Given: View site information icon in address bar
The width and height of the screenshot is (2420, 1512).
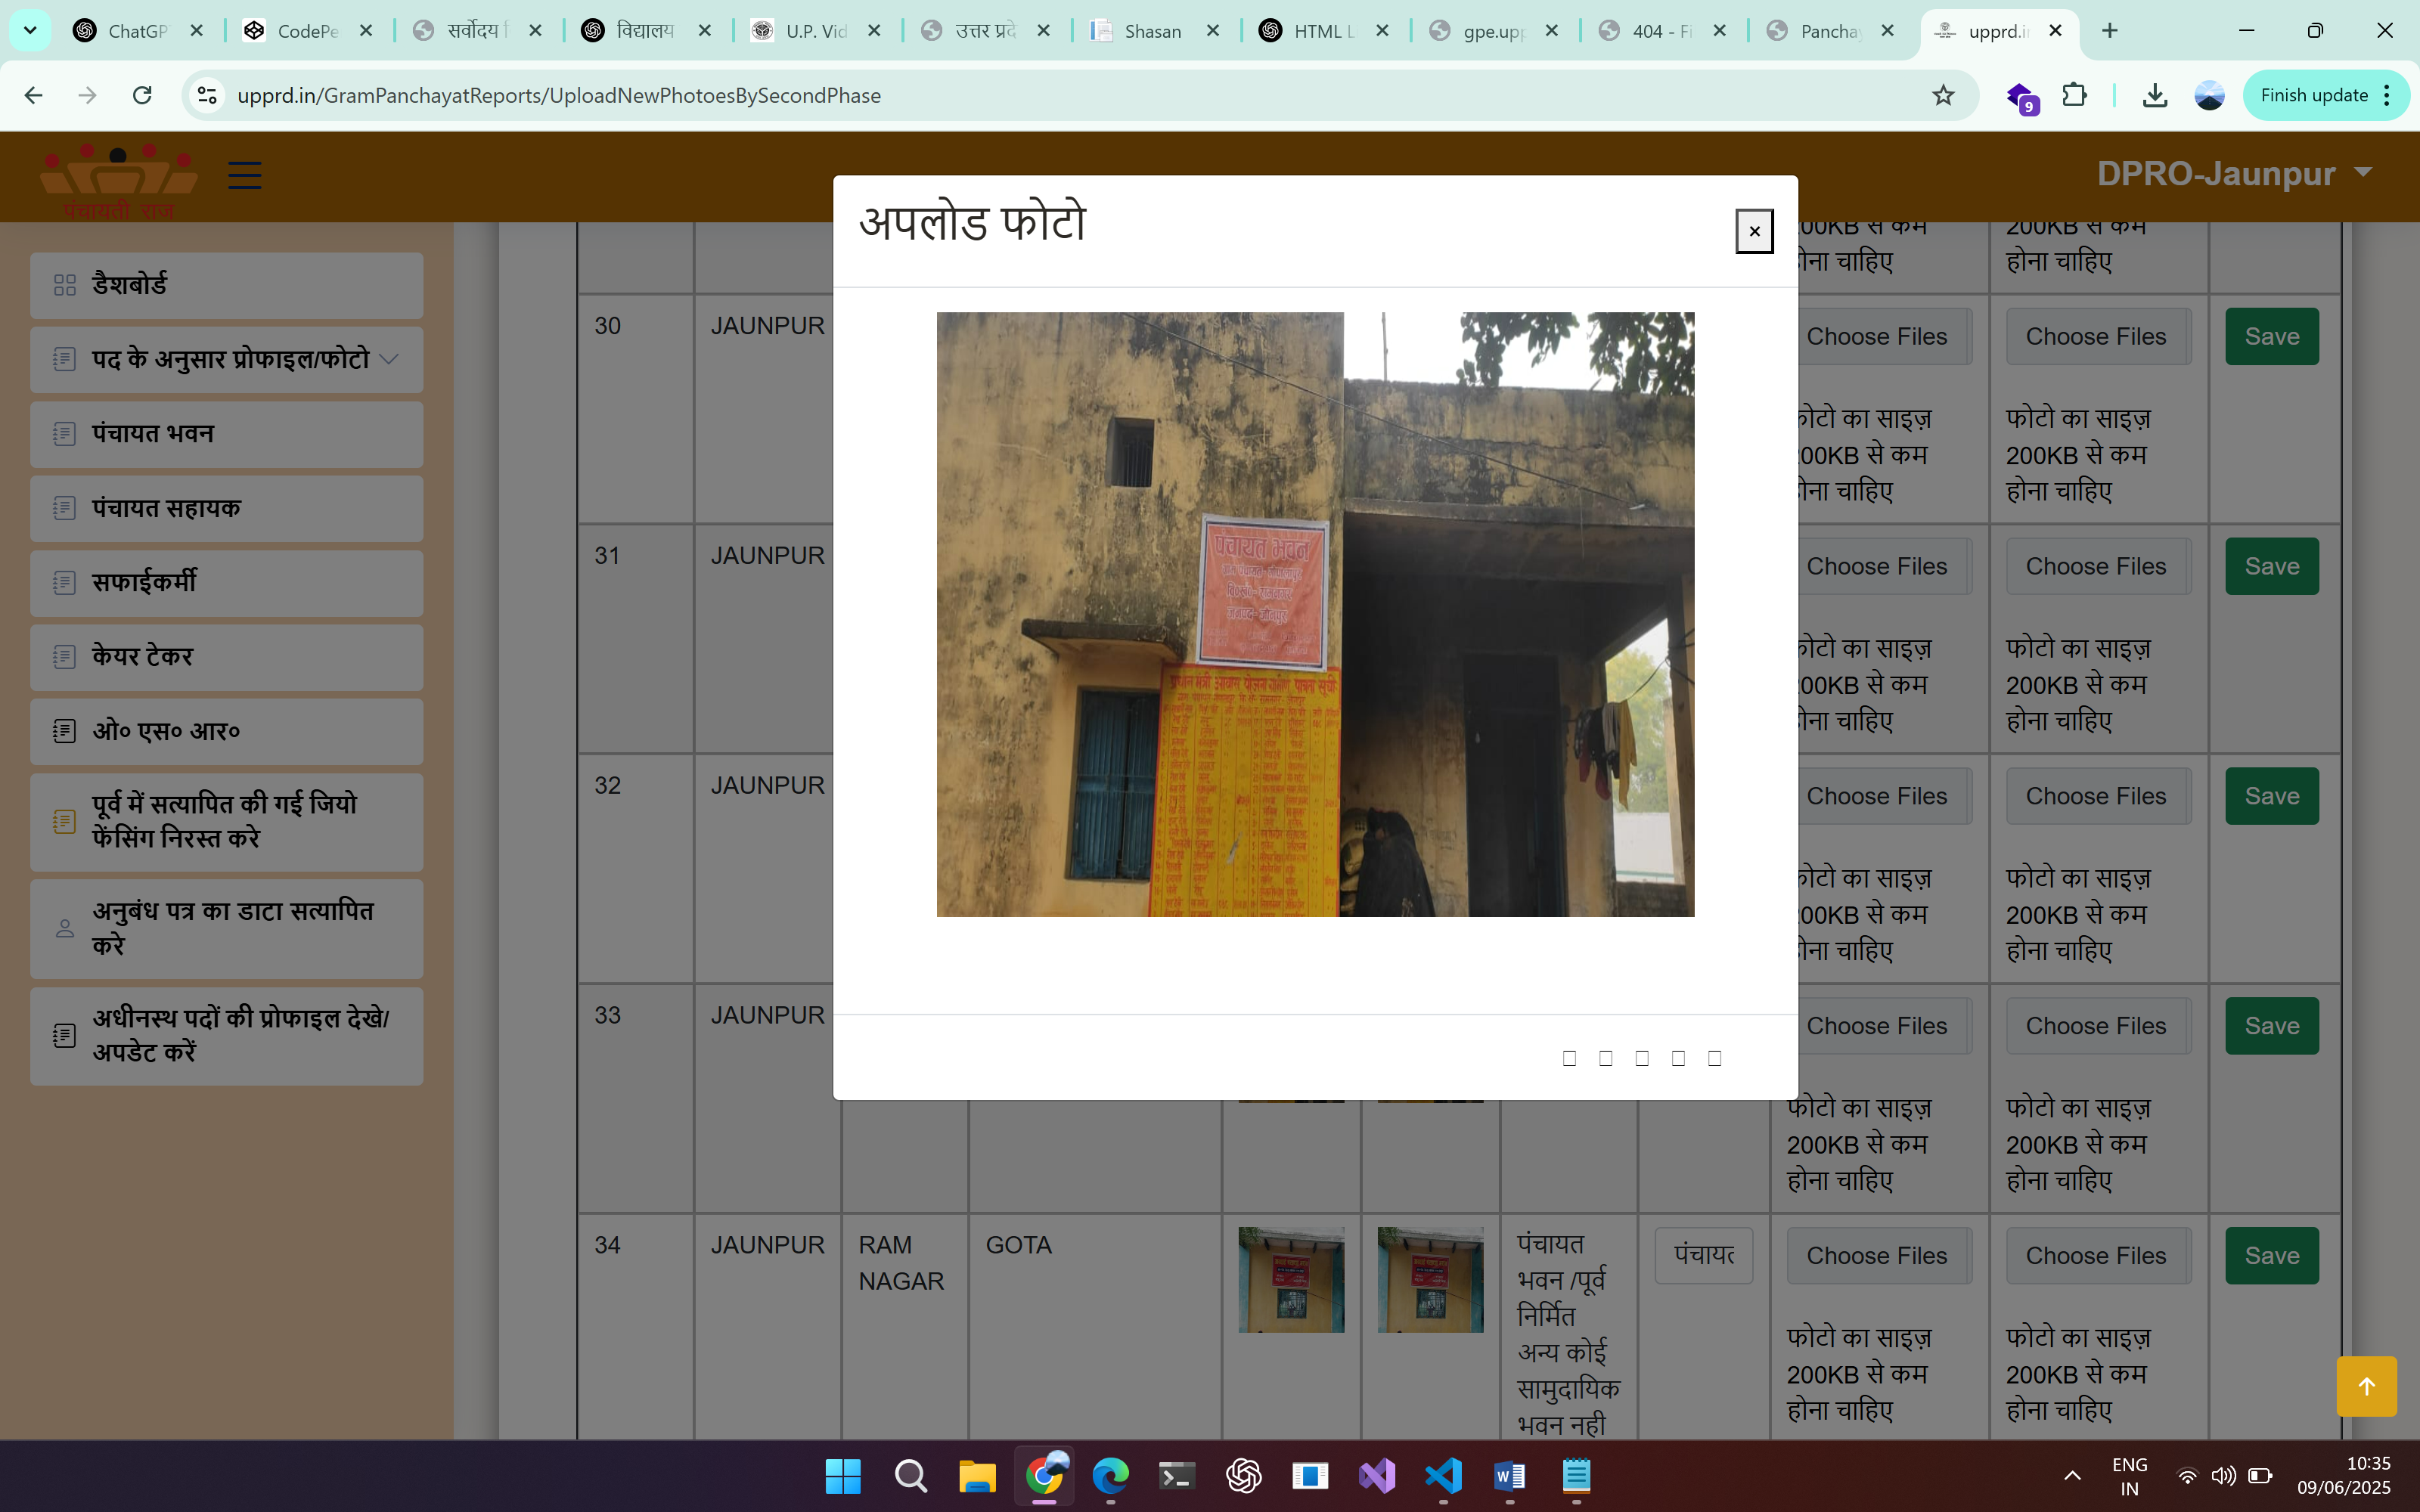Looking at the screenshot, I should pos(207,95).
